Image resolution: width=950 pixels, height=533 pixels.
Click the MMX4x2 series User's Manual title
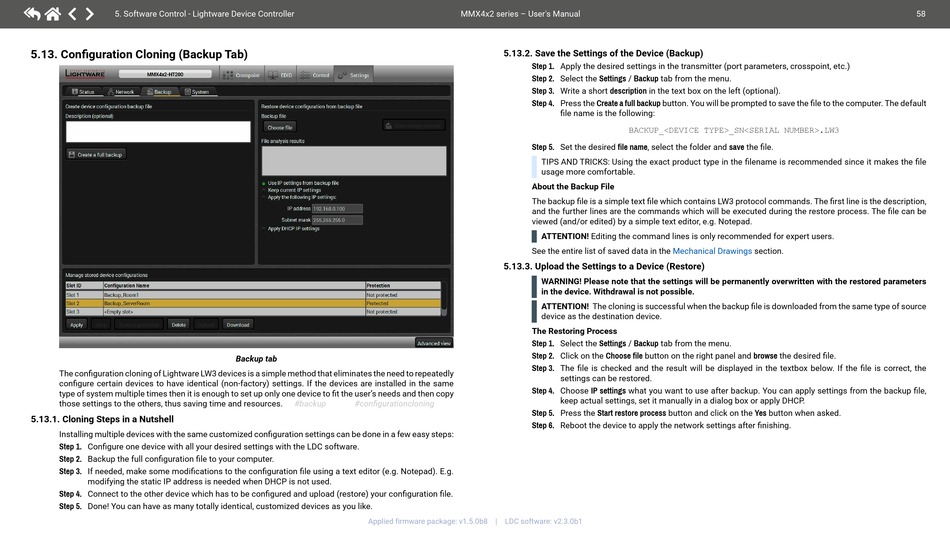tap(520, 13)
